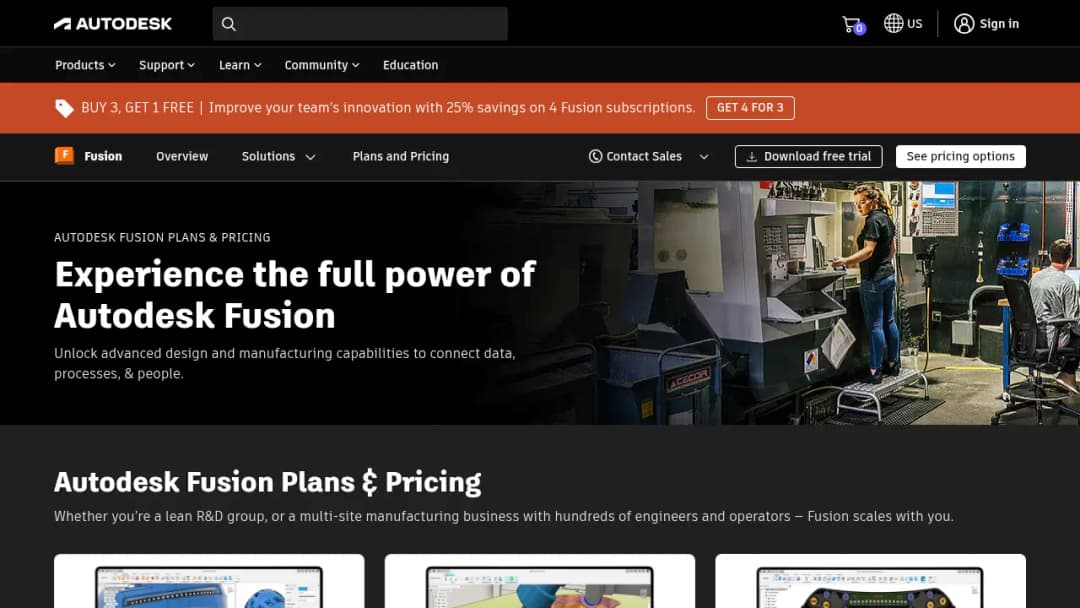Click the Sign in link

[999, 23]
